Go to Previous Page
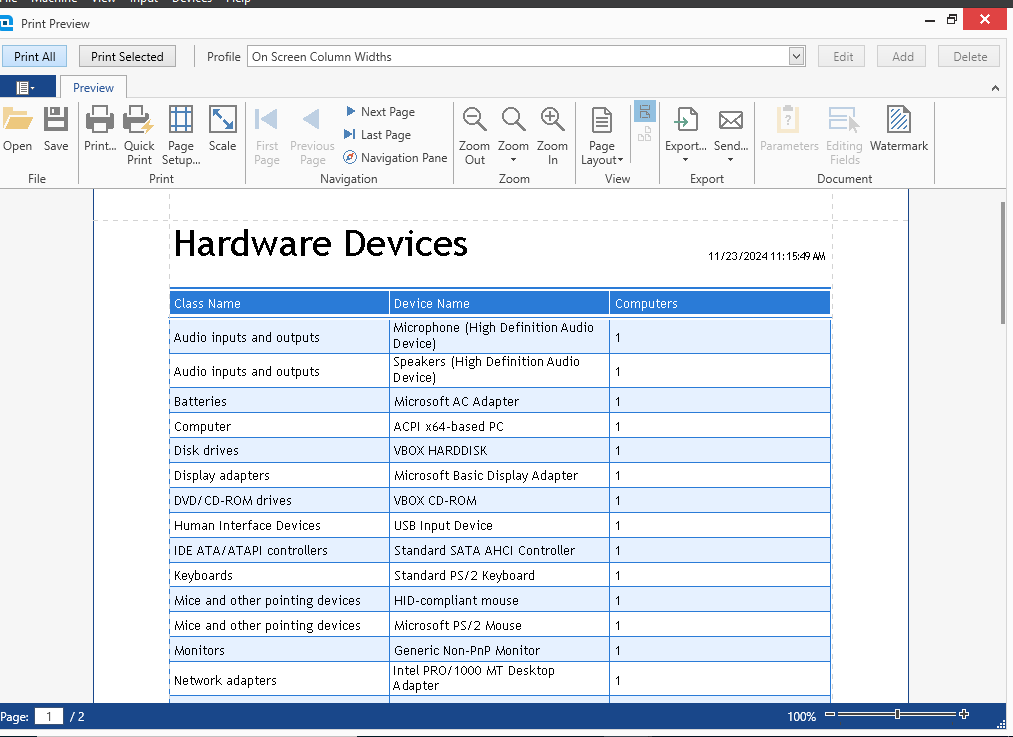 coord(312,135)
